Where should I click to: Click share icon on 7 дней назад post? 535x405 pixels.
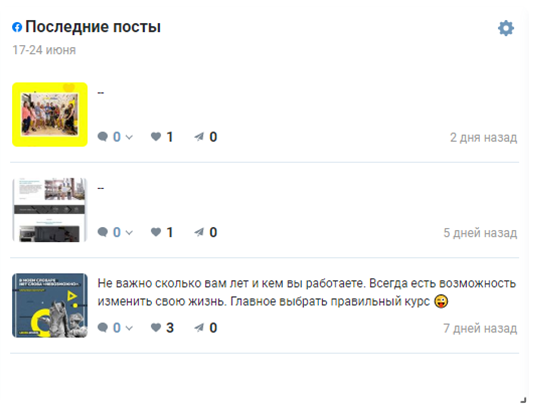199,328
